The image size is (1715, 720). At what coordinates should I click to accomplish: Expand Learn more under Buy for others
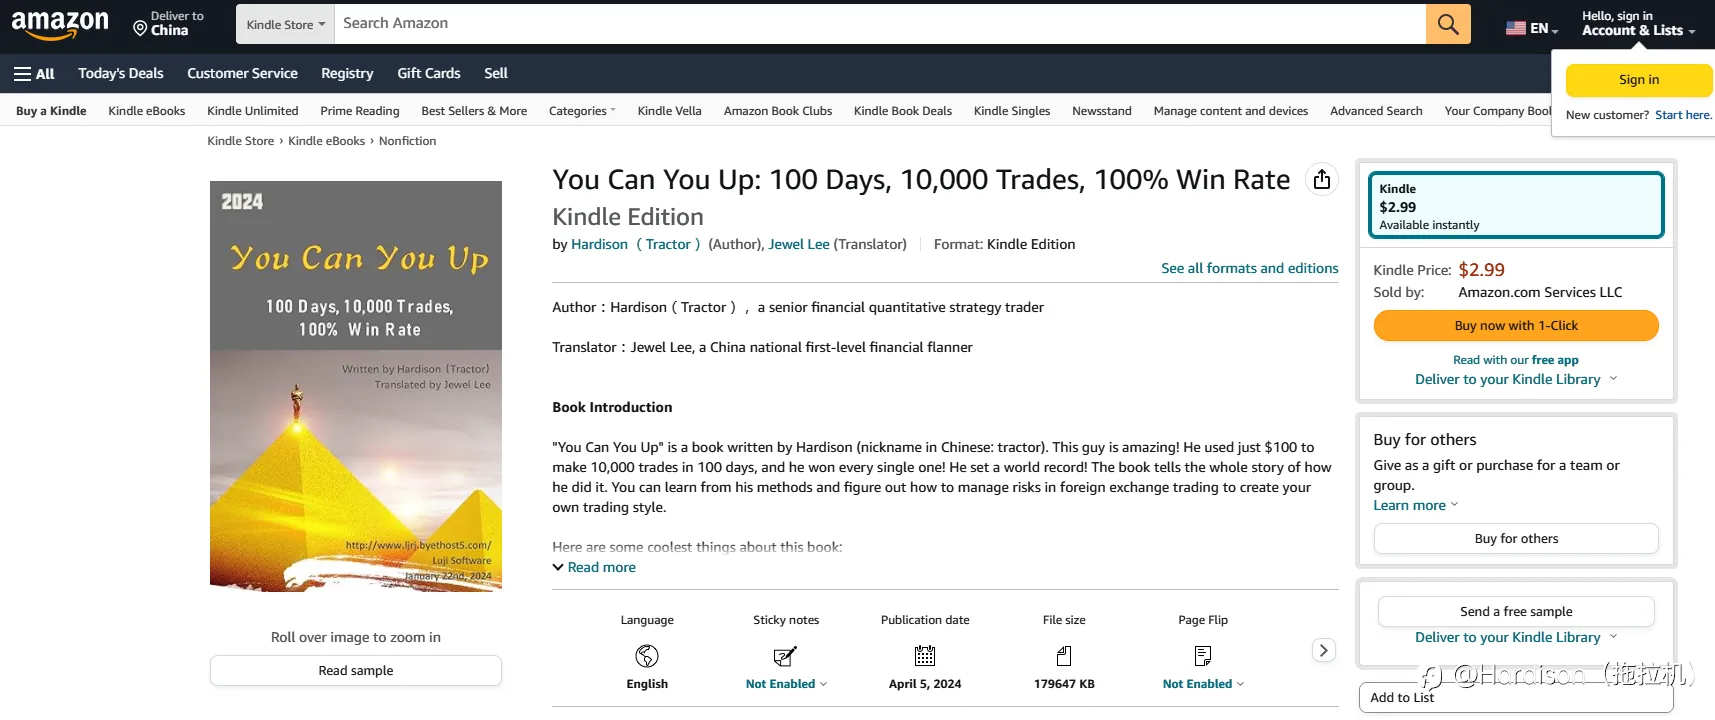[x=1415, y=505]
